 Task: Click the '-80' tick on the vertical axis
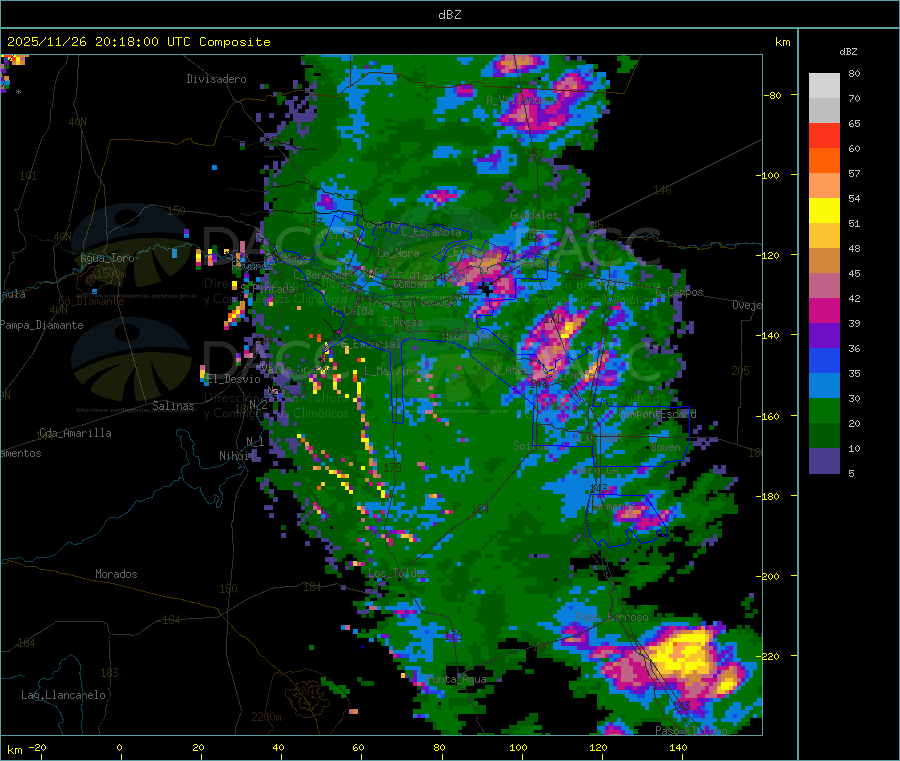pos(773,95)
